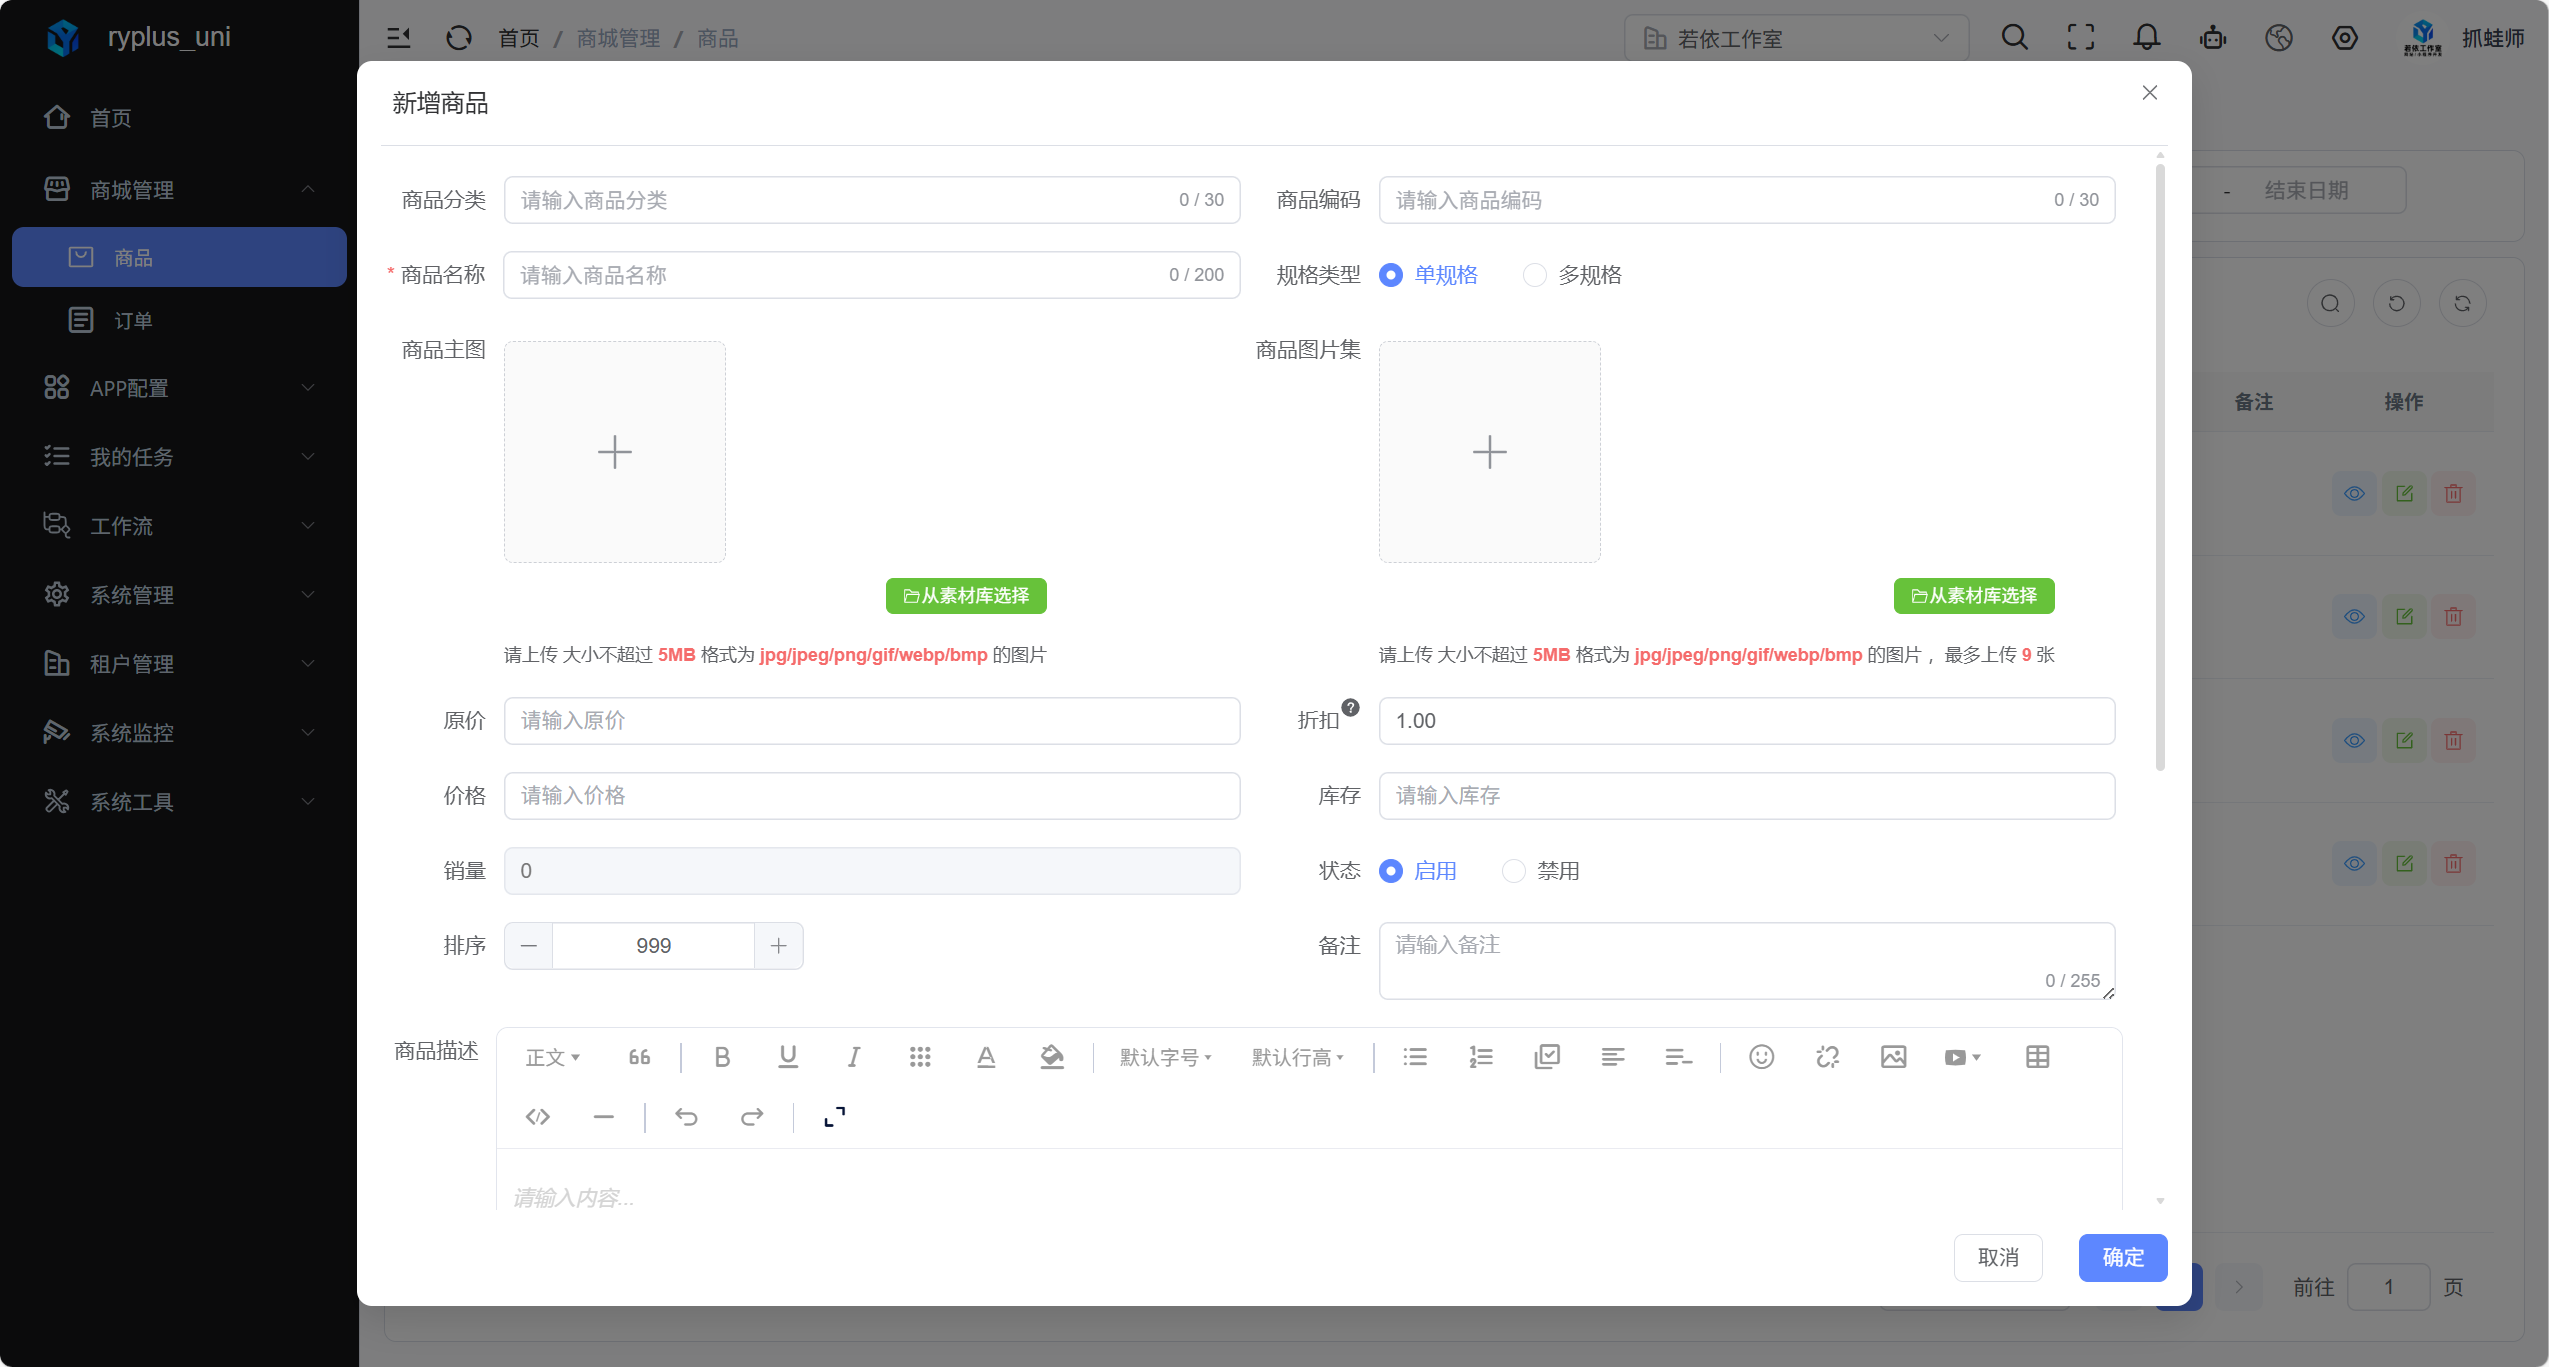Select the 单规格 radio option
Image resolution: width=2549 pixels, height=1367 pixels.
(1391, 275)
